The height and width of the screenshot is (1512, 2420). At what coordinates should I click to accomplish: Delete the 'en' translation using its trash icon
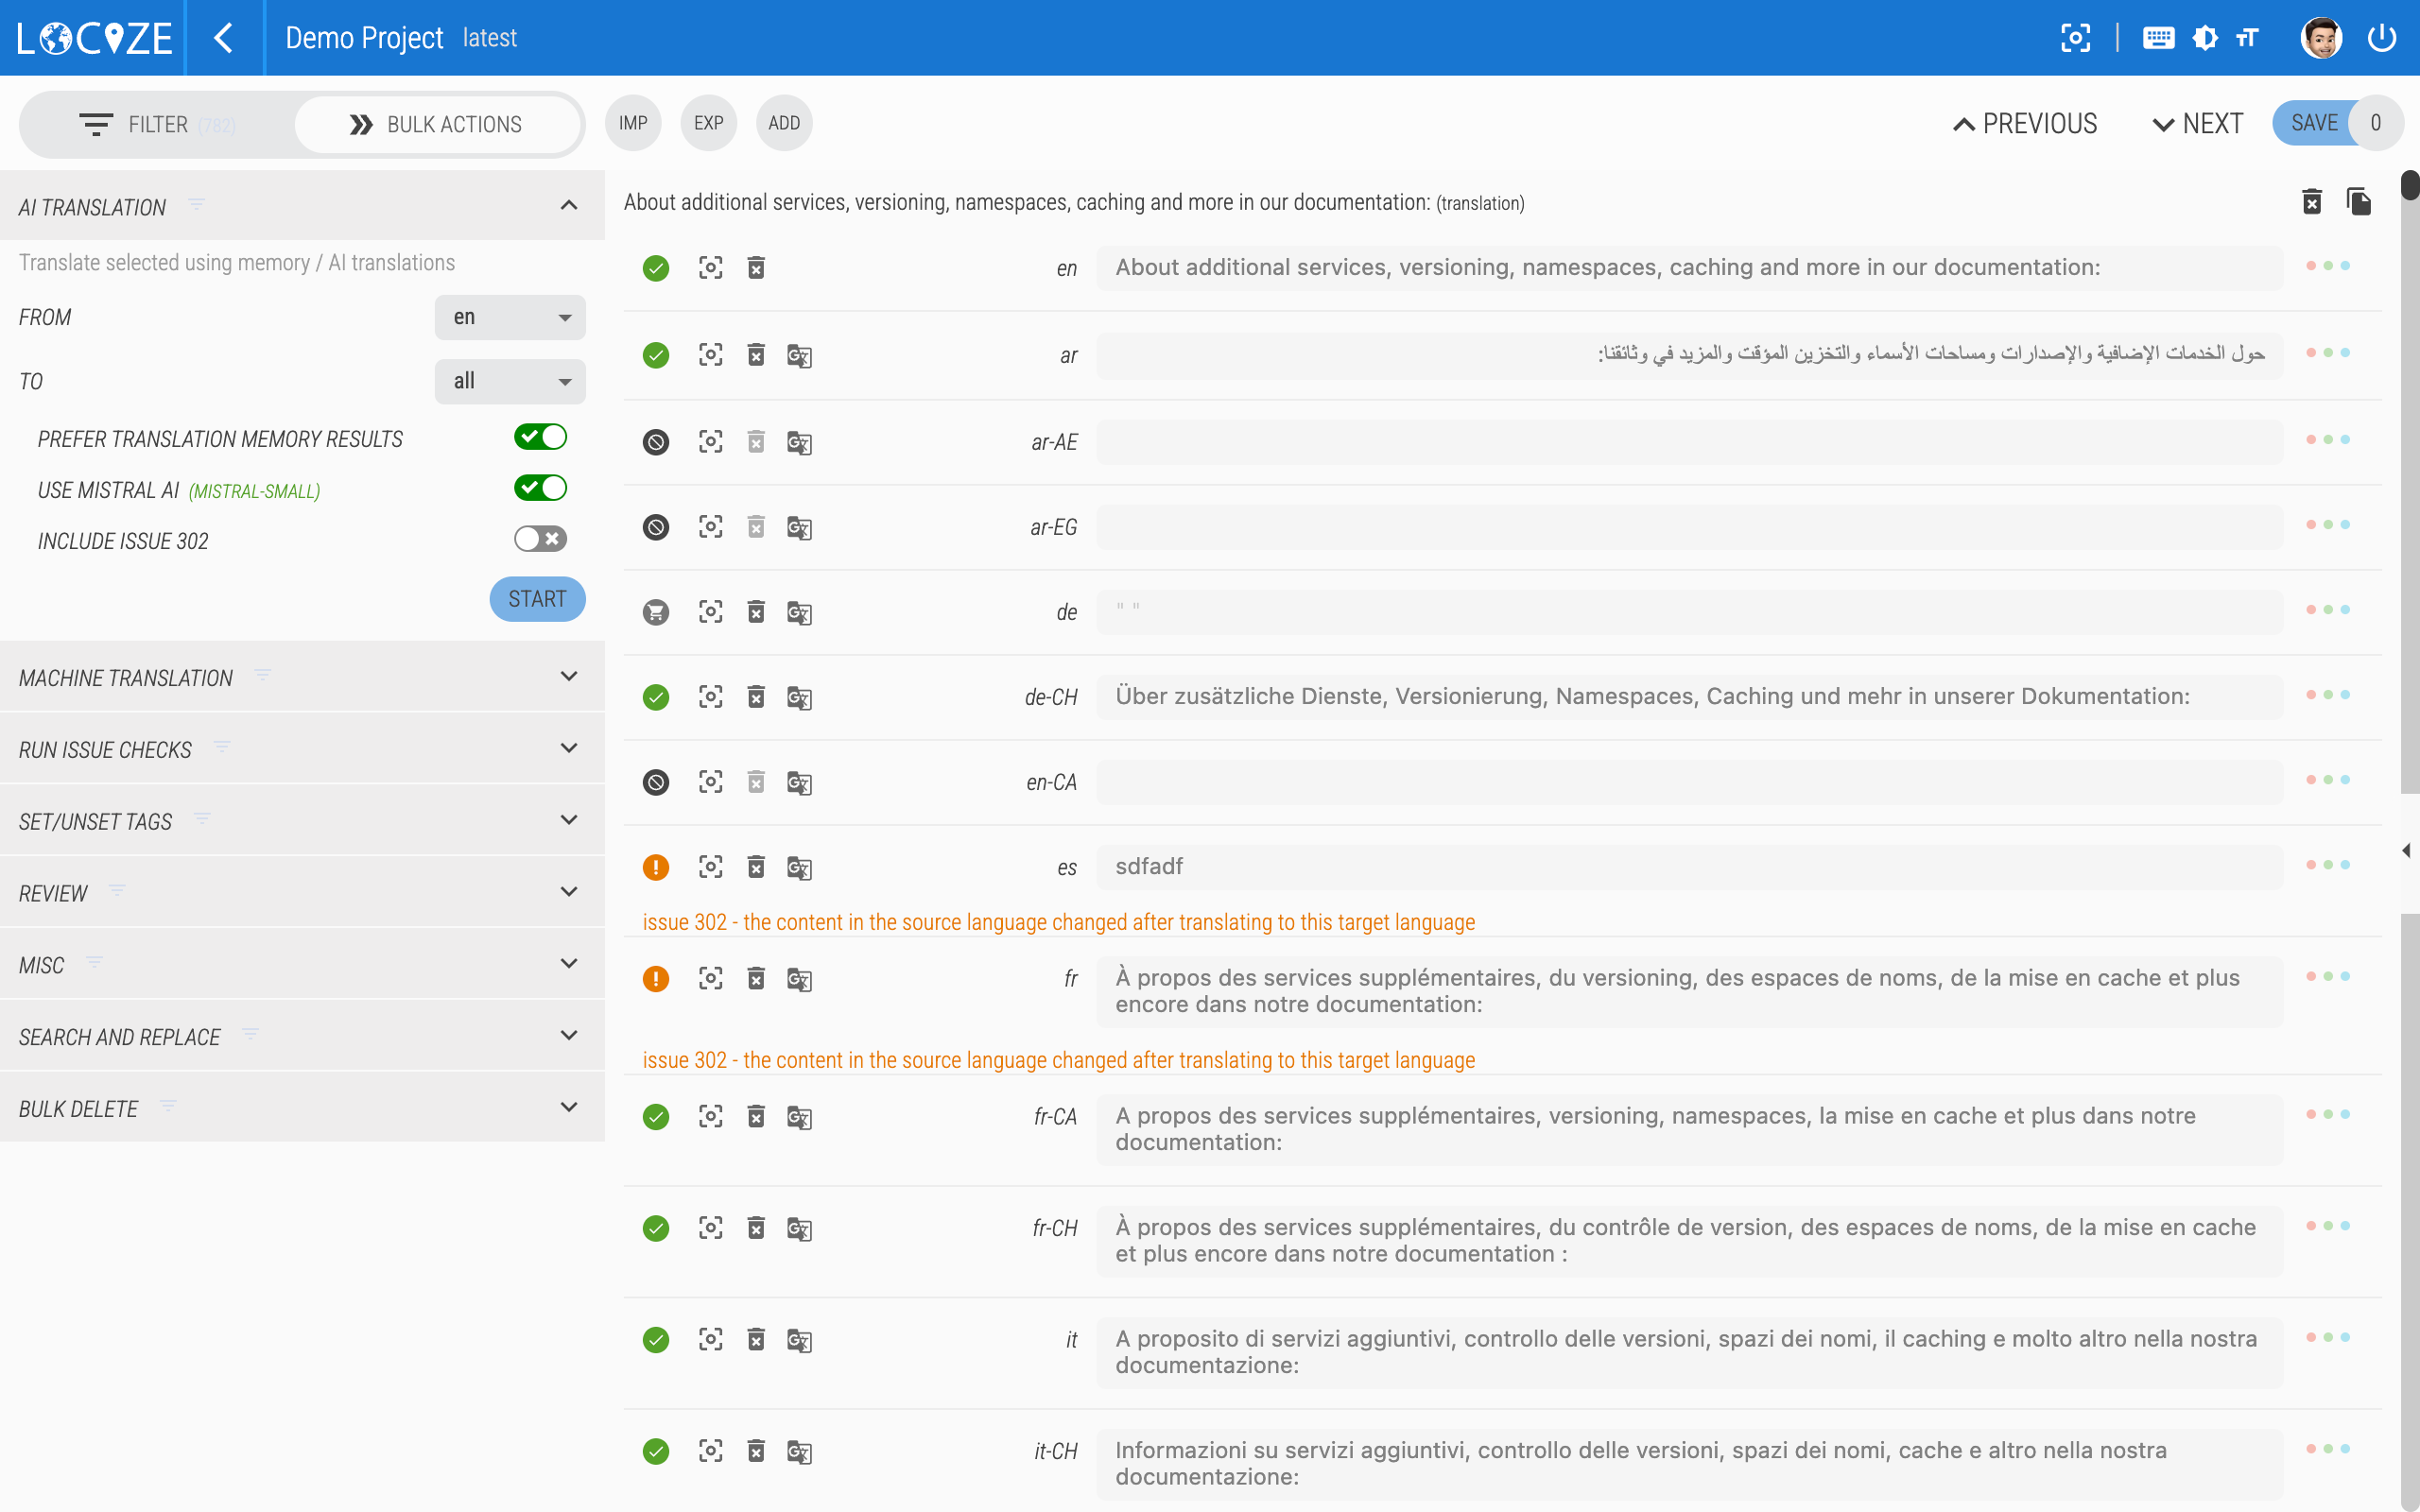756,267
